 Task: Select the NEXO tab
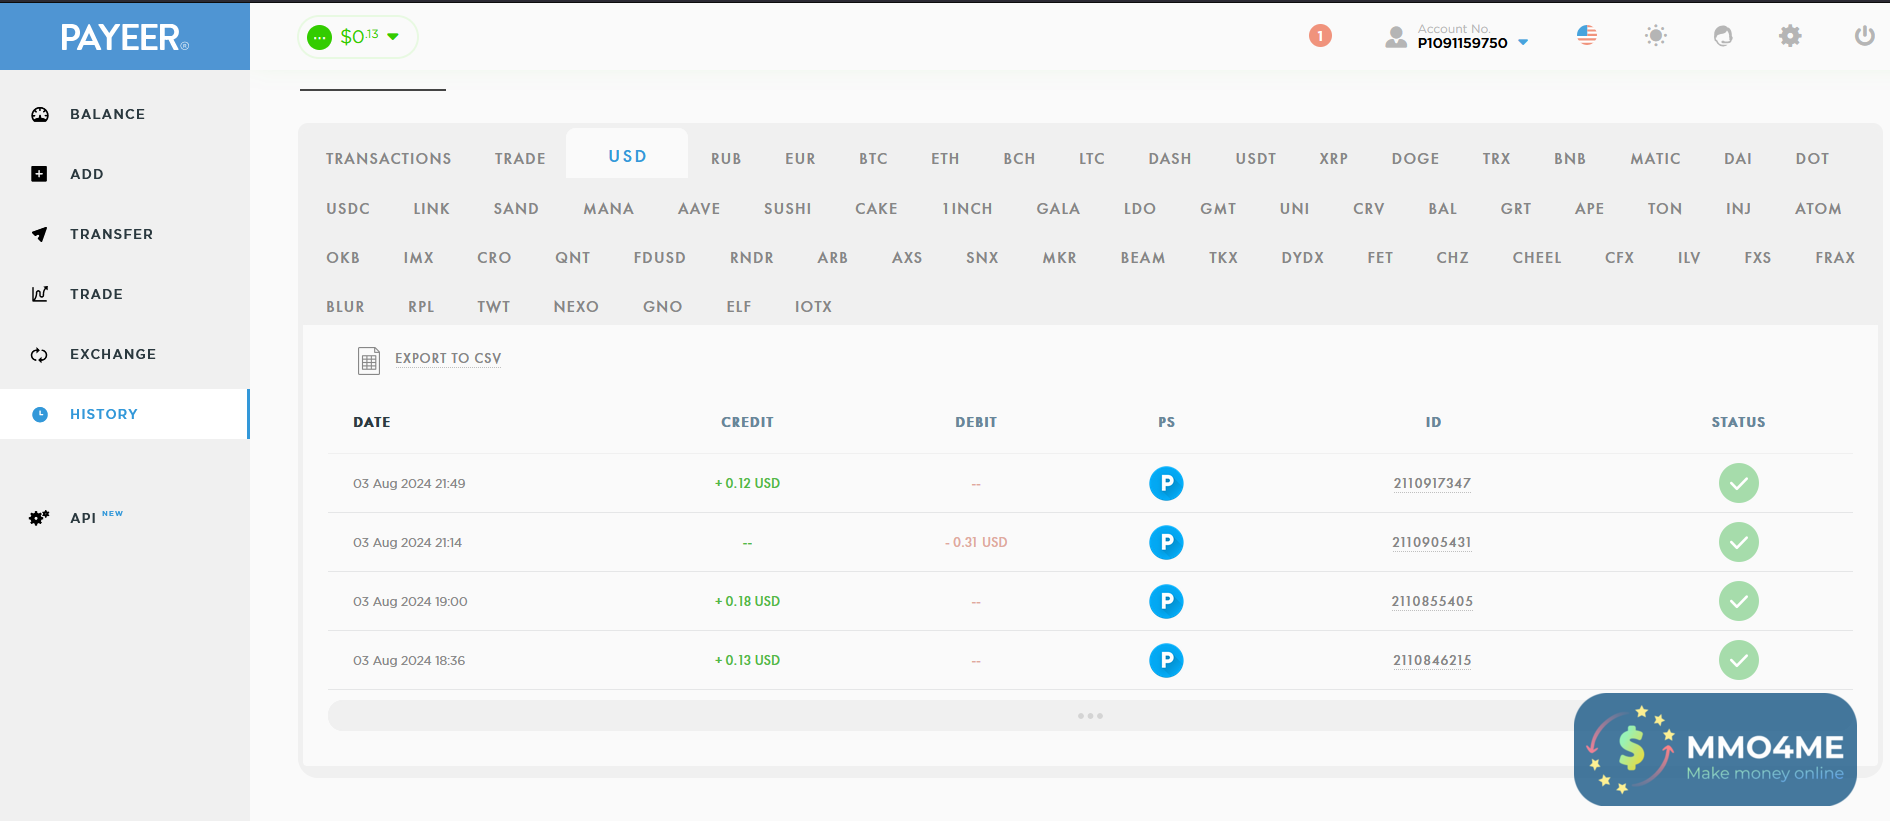click(x=576, y=307)
